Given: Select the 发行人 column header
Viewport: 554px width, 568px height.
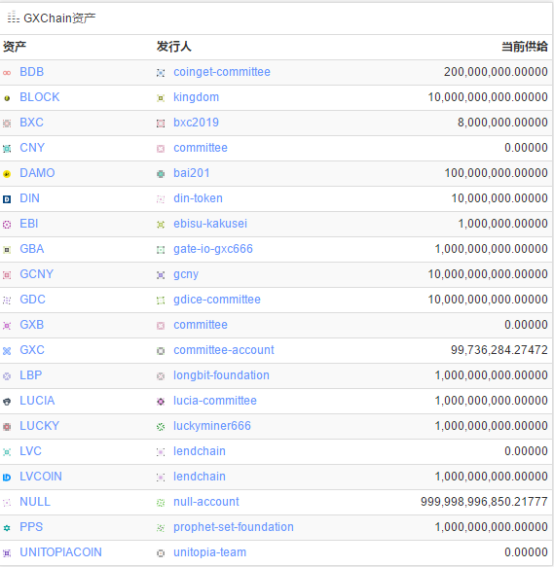Looking at the screenshot, I should coord(174,47).
